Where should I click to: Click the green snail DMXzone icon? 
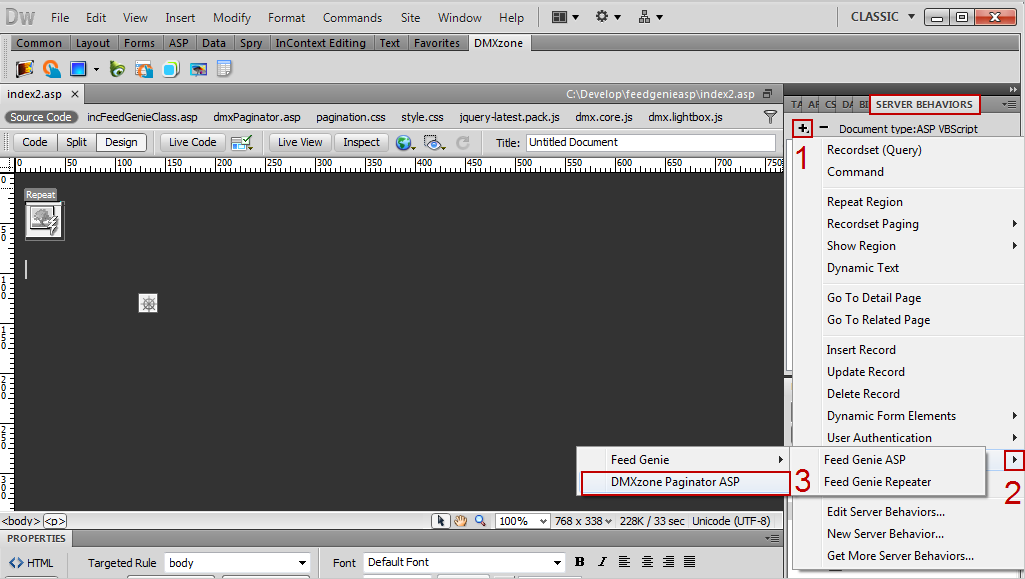pos(117,69)
